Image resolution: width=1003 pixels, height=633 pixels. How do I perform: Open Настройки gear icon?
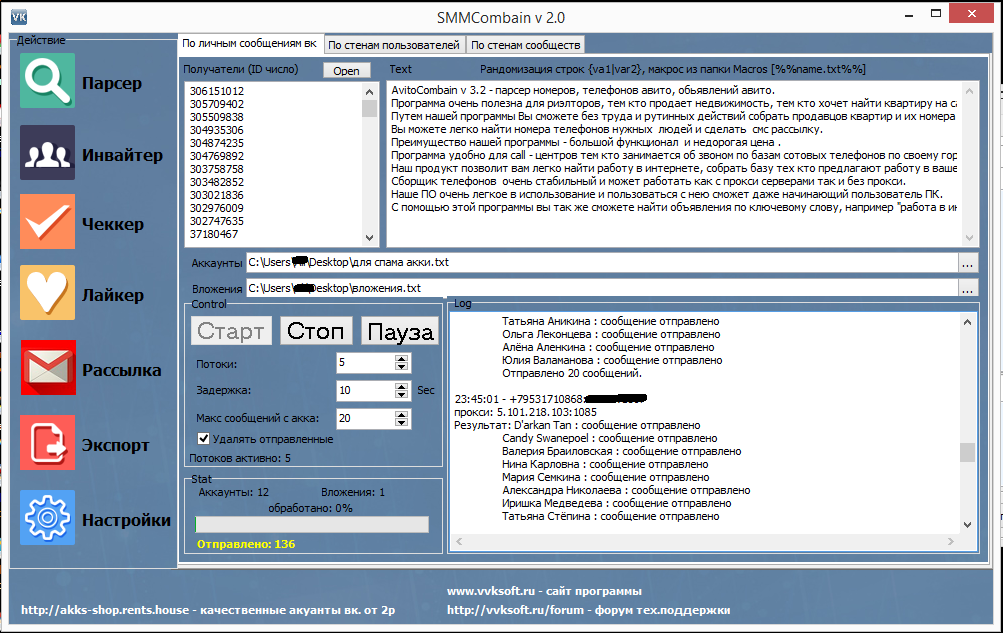(x=47, y=517)
